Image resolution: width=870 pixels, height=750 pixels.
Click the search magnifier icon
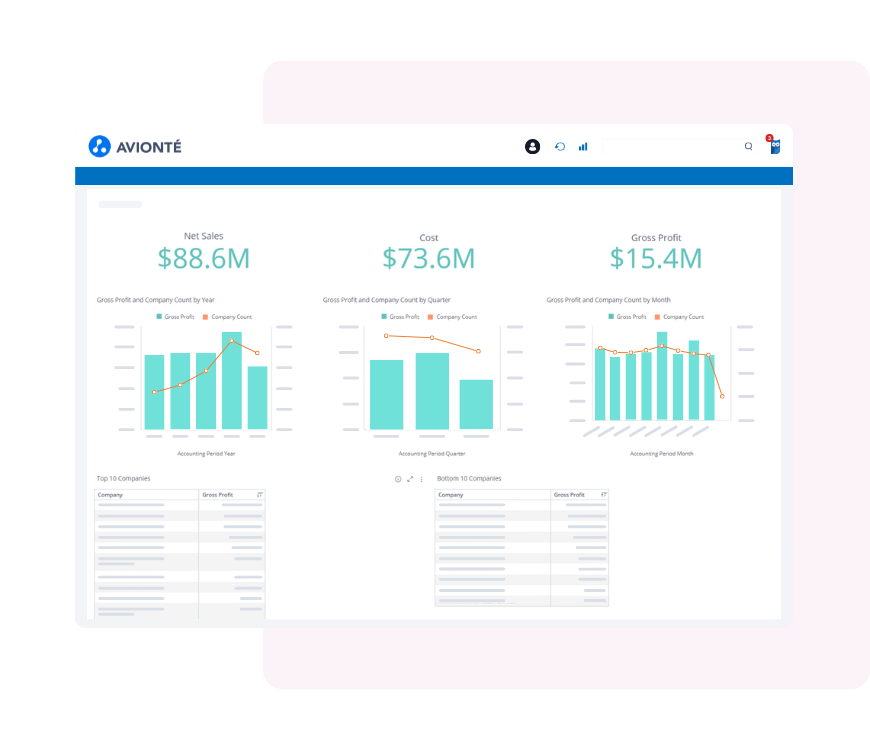(x=748, y=147)
